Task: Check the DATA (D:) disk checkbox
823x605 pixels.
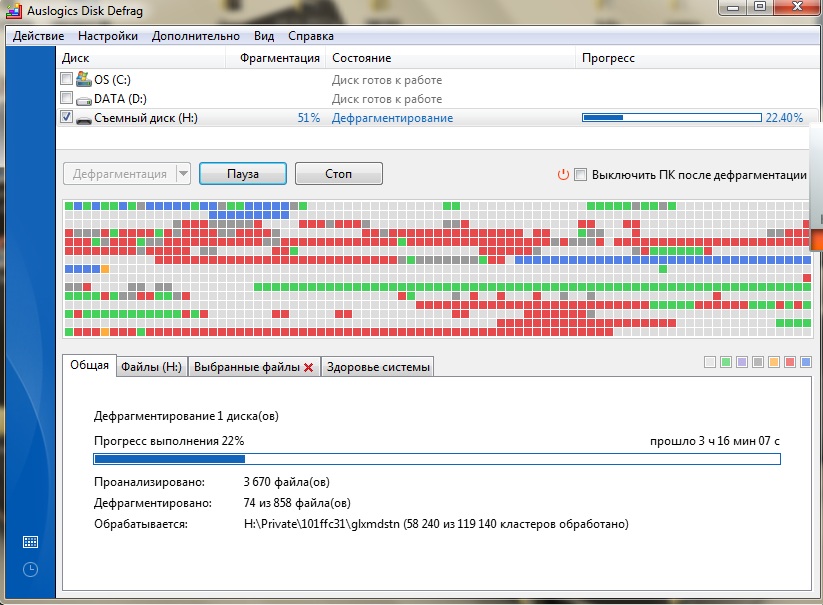Action: point(66,99)
